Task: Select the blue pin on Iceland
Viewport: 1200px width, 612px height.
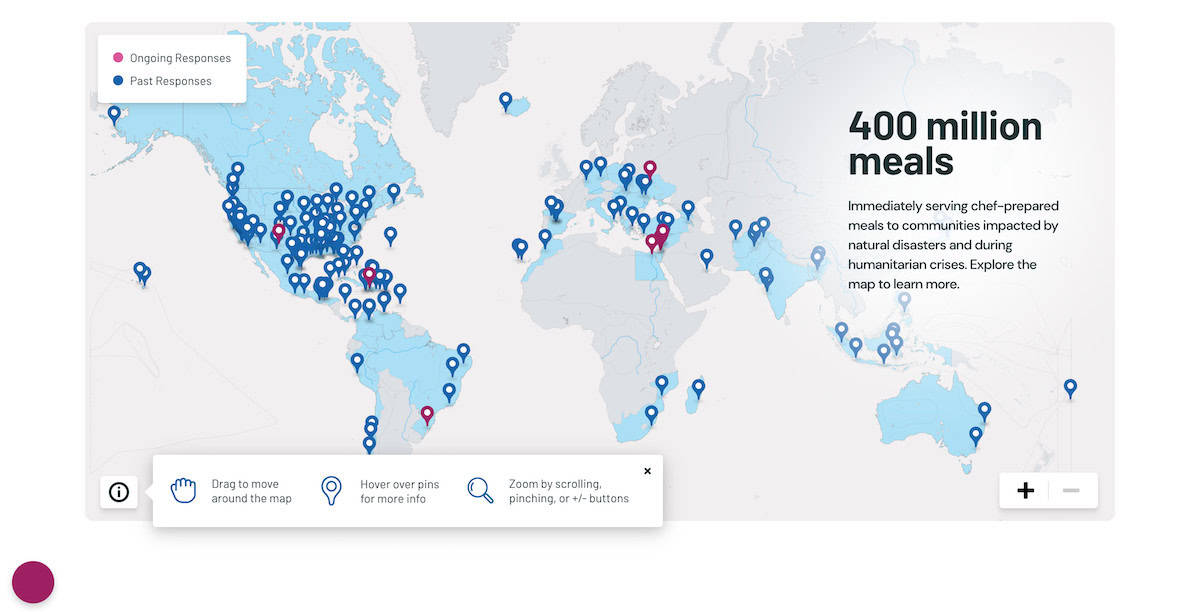Action: (506, 100)
